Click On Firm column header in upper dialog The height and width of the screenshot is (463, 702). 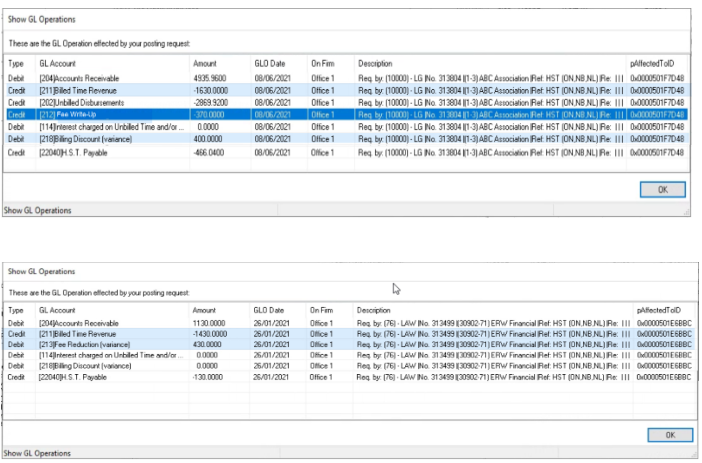point(323,64)
